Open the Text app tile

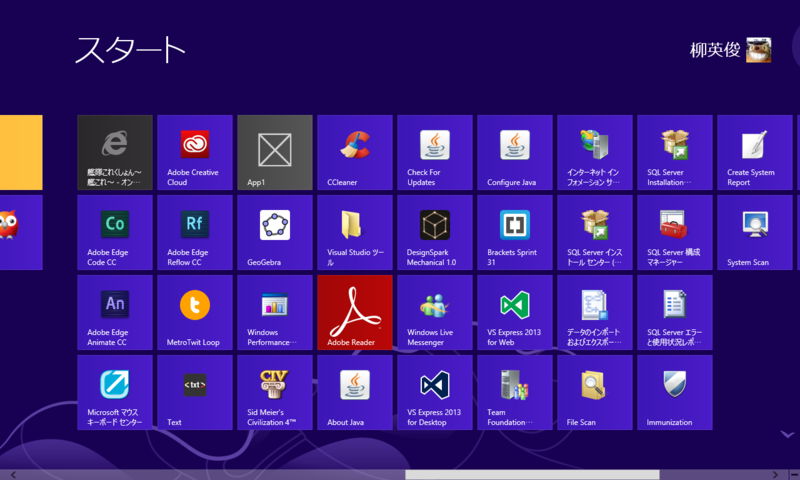(195, 393)
